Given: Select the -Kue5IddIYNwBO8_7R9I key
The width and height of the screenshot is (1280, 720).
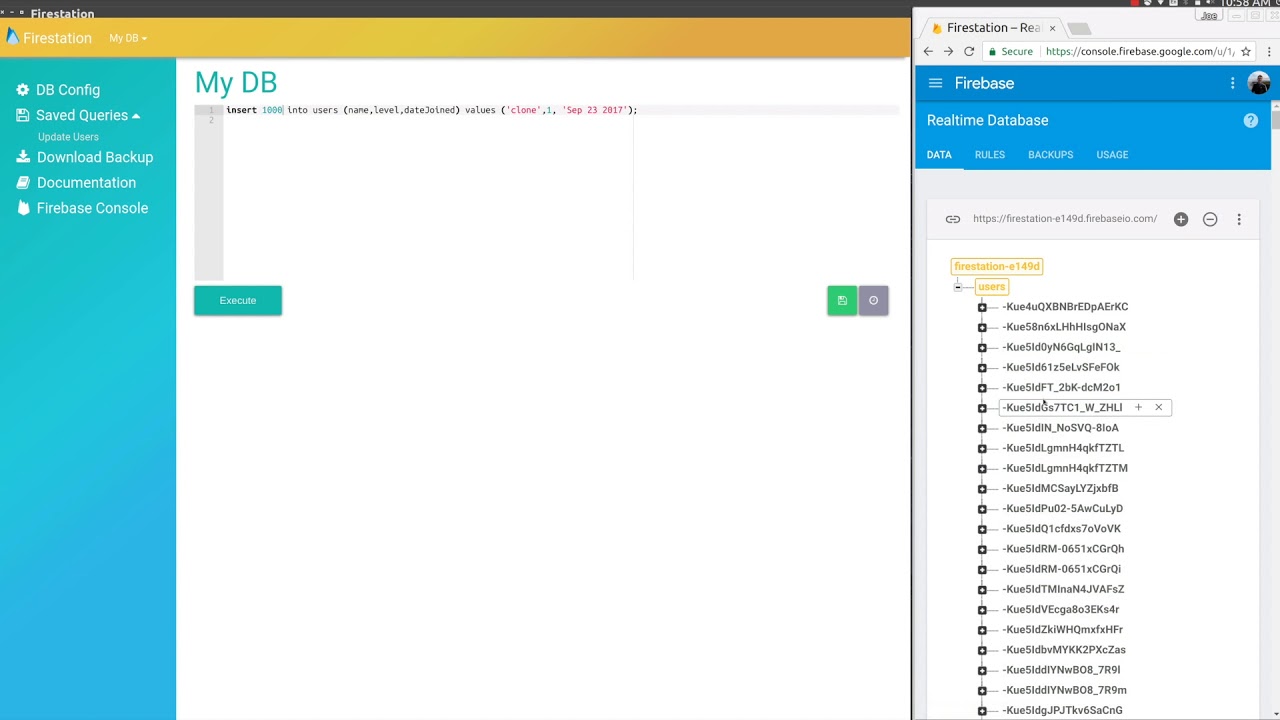Looking at the screenshot, I should click(1061, 670).
